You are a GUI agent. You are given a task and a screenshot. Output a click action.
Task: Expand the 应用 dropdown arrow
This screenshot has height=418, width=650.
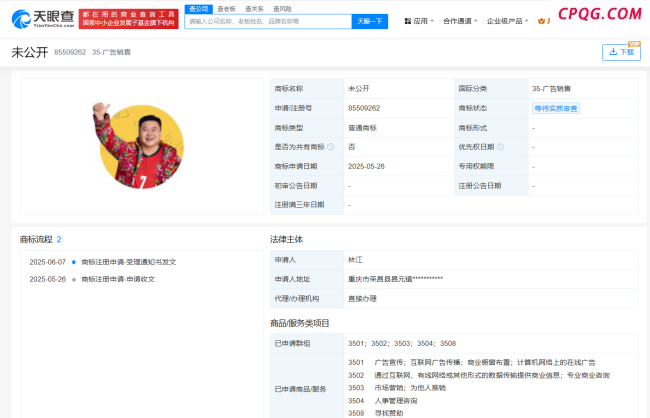coord(432,21)
